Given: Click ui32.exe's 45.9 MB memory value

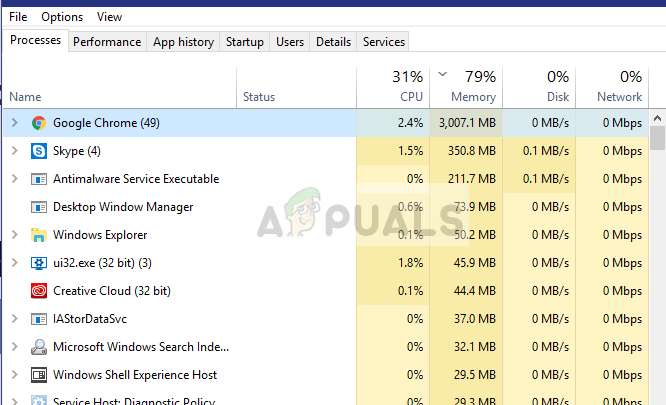Looking at the screenshot, I should click(475, 263).
